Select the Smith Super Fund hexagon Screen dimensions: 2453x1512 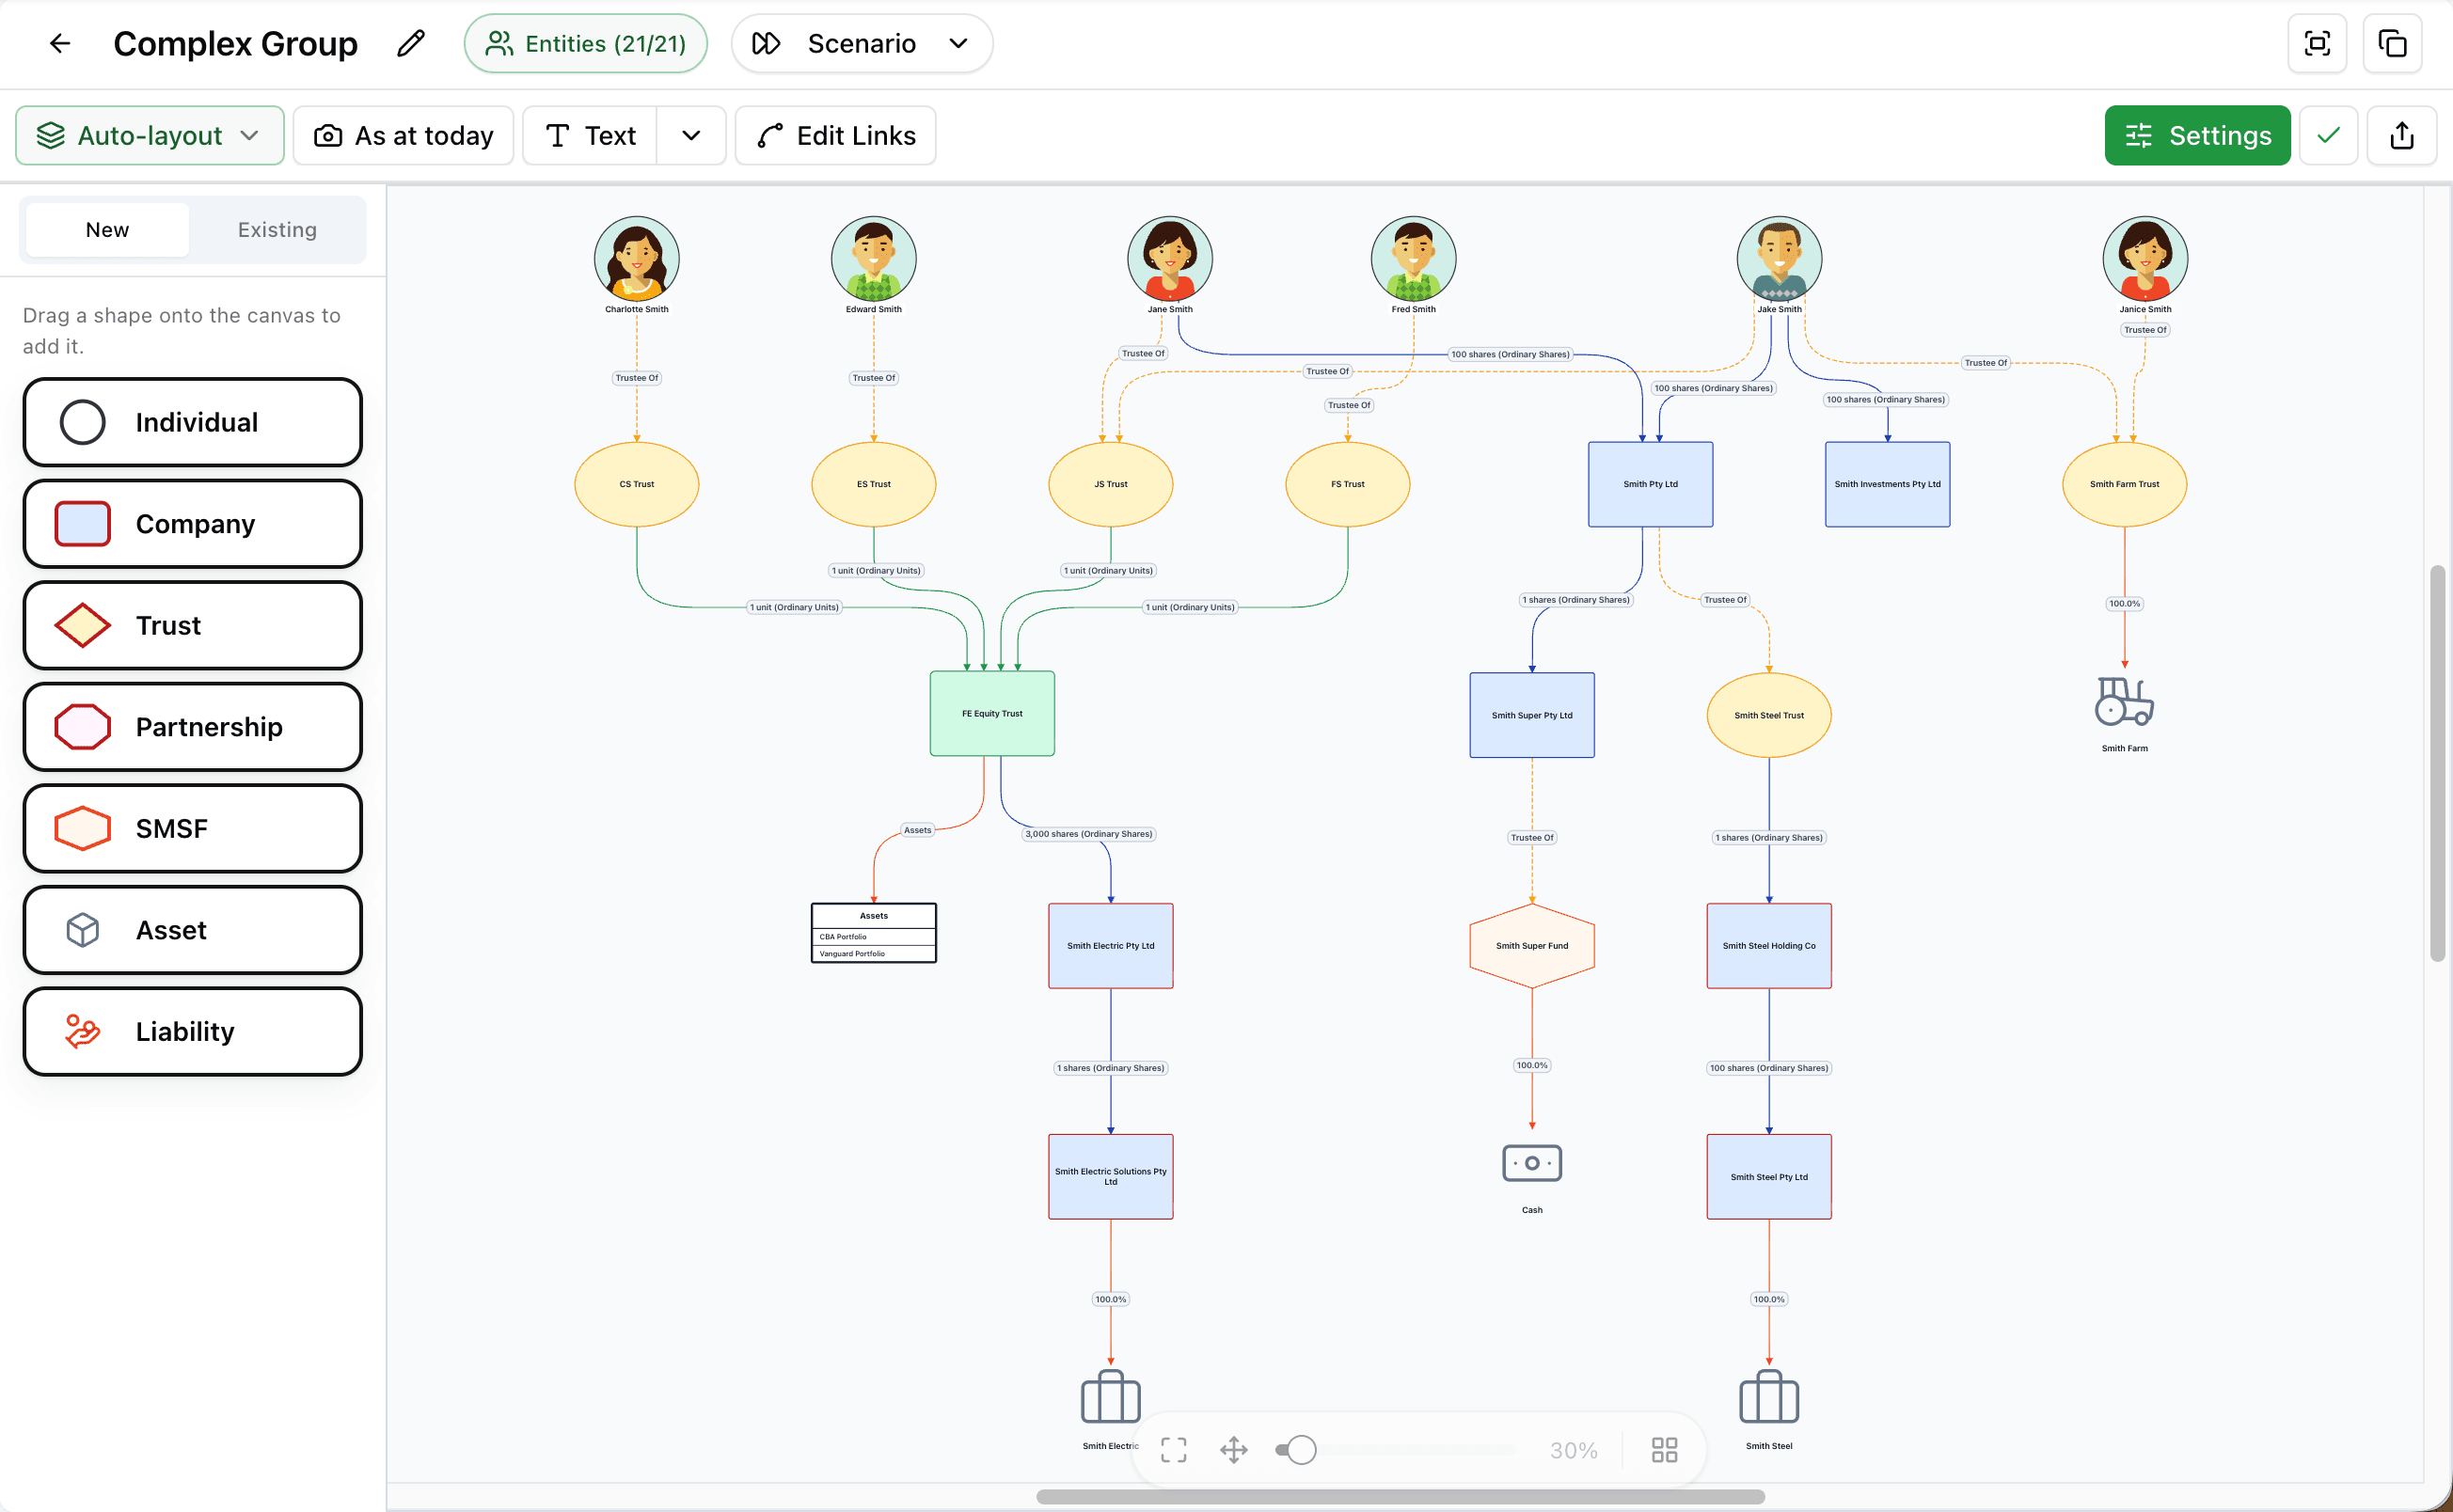point(1532,946)
